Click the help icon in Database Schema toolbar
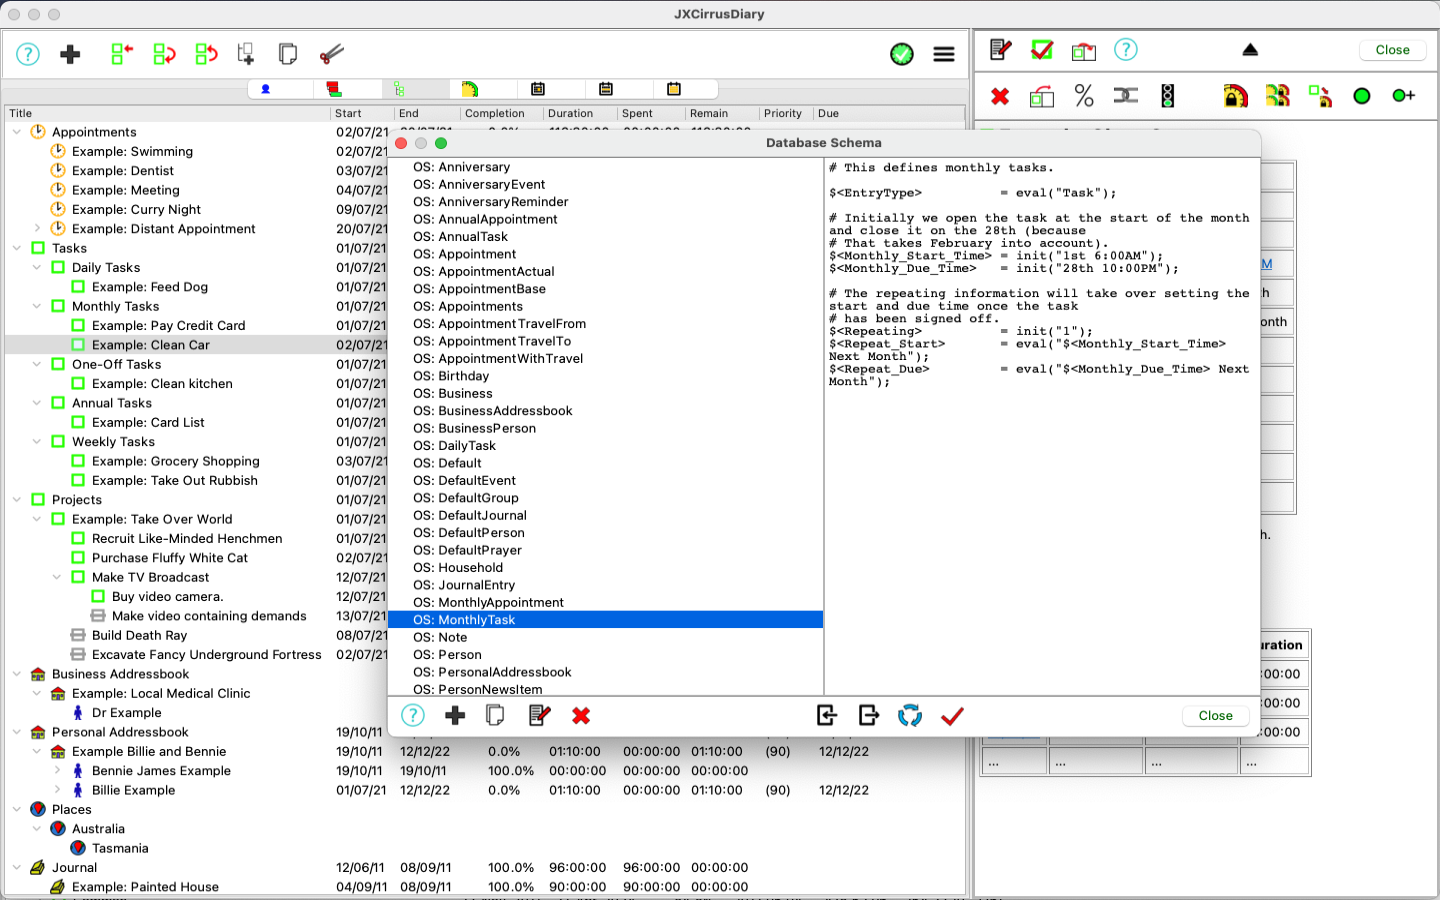Screen dimensions: 1440x900 coord(413,716)
